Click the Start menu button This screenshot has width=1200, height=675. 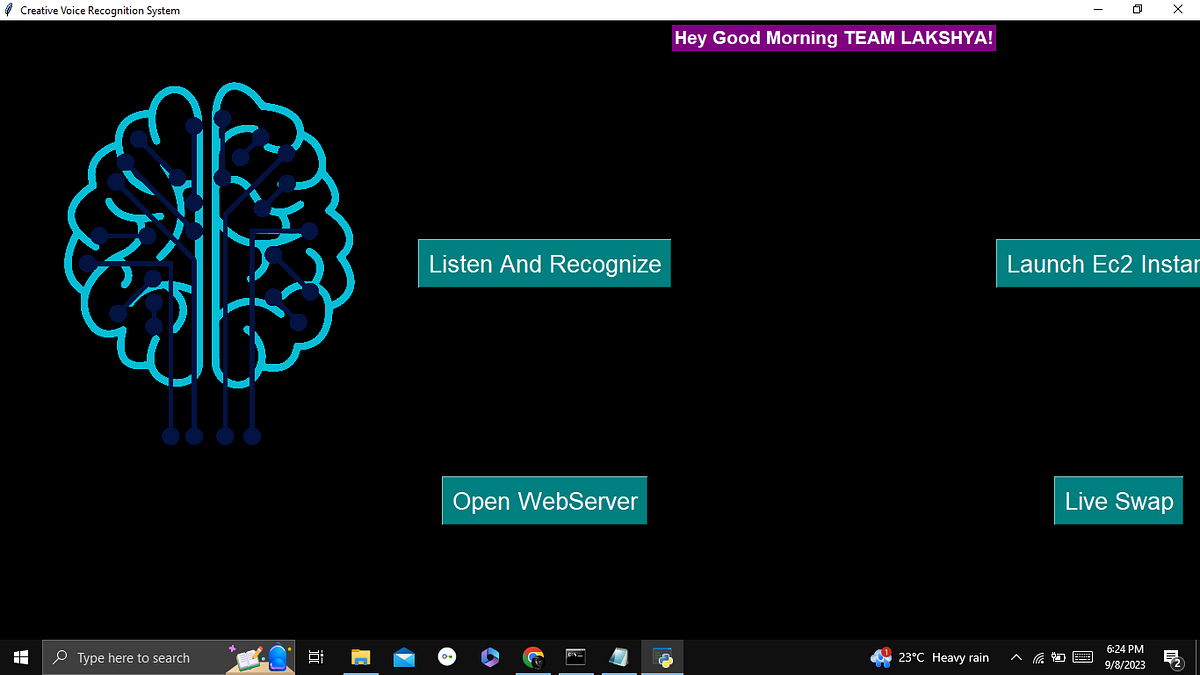tap(20, 657)
